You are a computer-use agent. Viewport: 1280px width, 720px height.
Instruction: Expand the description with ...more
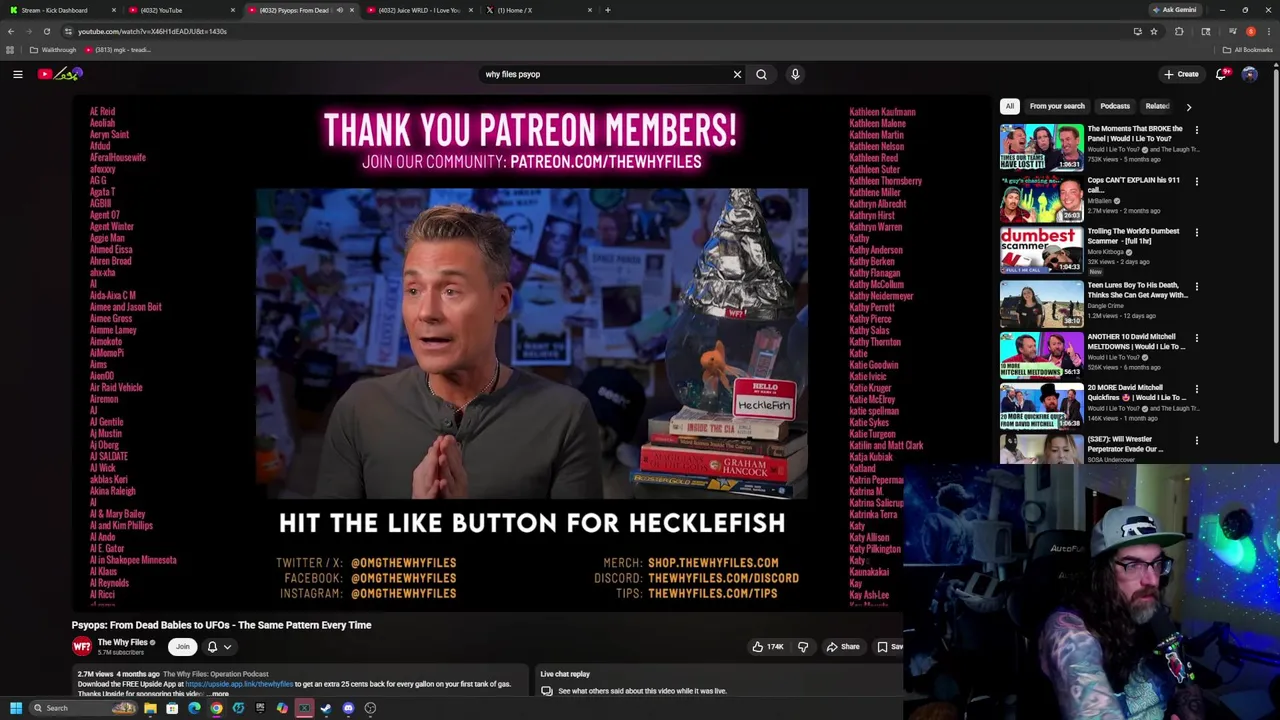219,694
